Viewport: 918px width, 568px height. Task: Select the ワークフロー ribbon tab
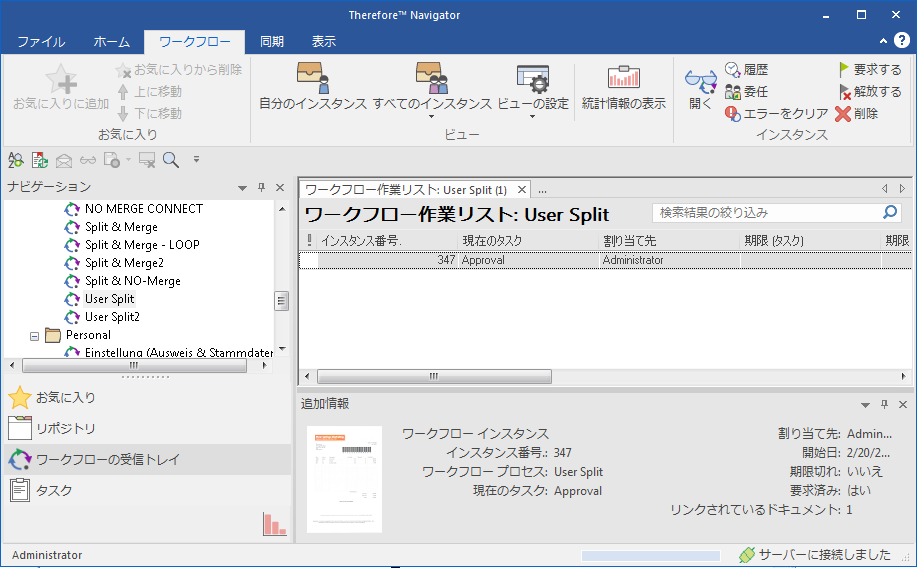click(194, 42)
